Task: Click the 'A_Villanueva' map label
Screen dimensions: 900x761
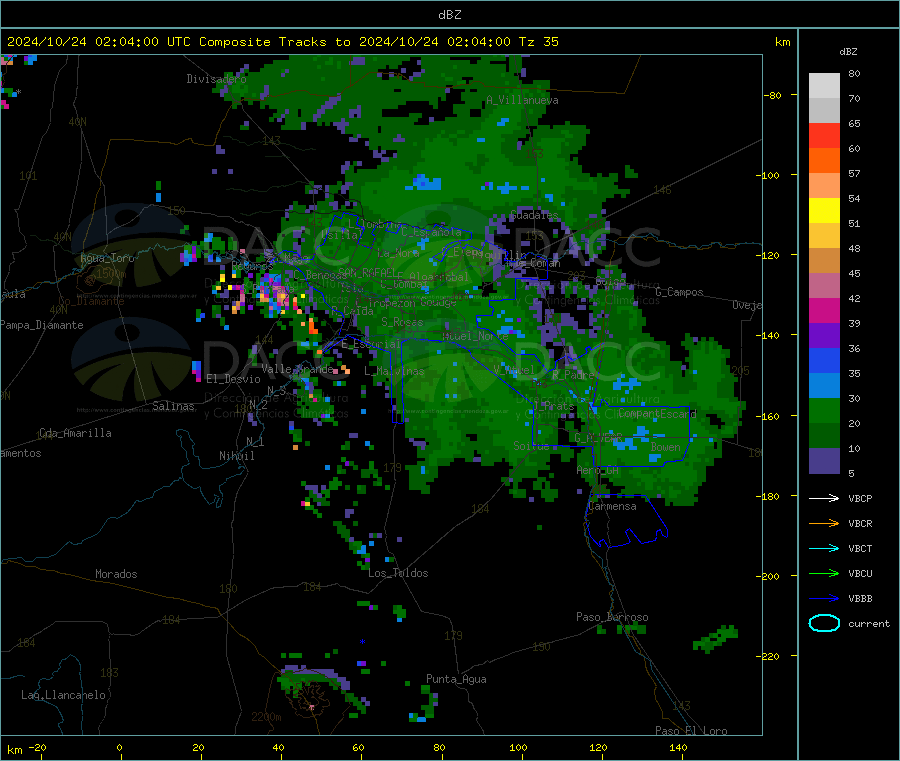Action: click(x=522, y=100)
